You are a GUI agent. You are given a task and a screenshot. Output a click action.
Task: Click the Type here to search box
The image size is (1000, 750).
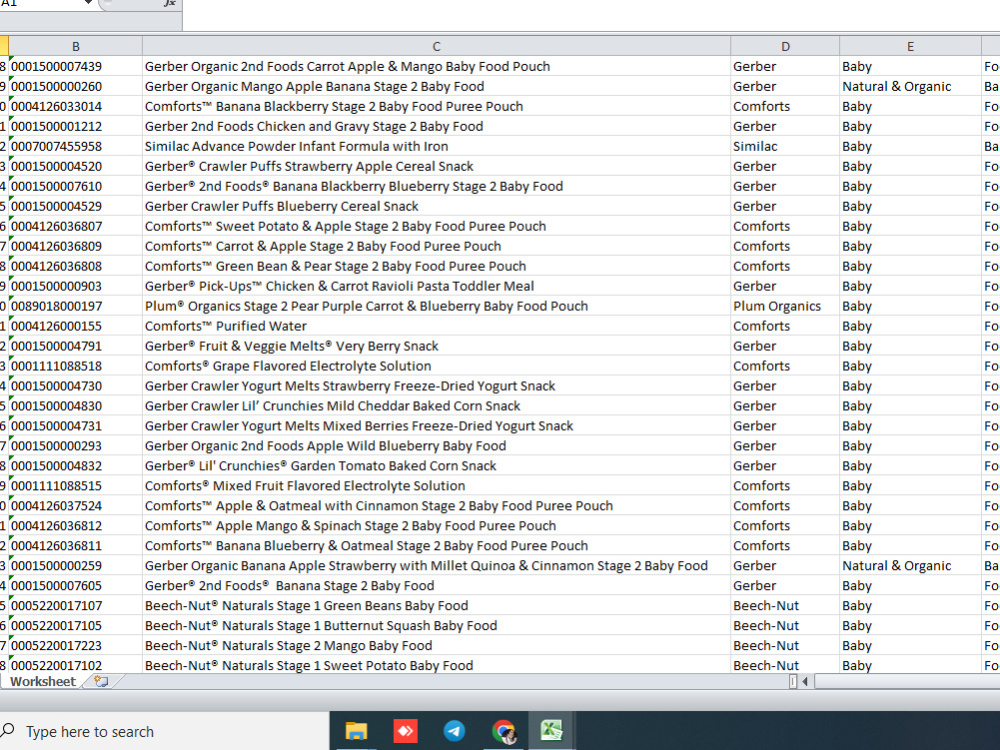pyautogui.click(x=165, y=731)
